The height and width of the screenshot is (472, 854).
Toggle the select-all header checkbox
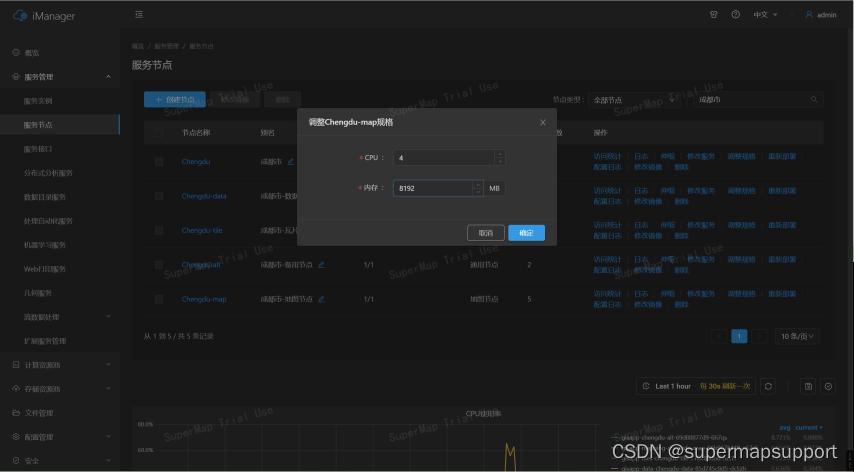pyautogui.click(x=159, y=132)
